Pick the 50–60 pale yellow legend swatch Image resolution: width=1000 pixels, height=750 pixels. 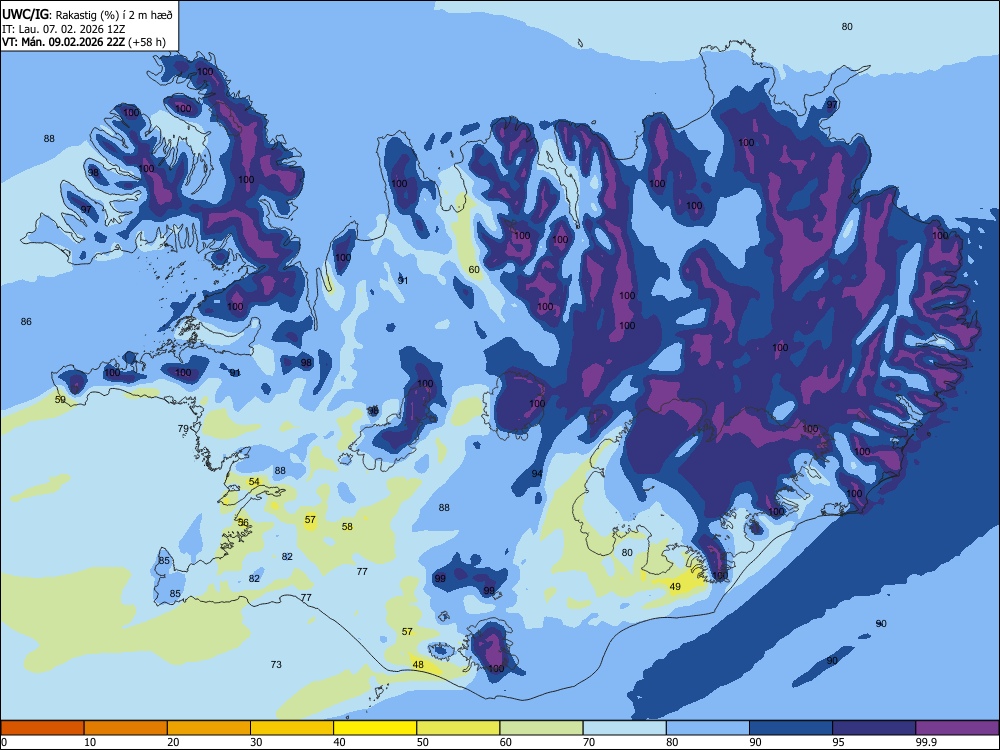tap(458, 728)
